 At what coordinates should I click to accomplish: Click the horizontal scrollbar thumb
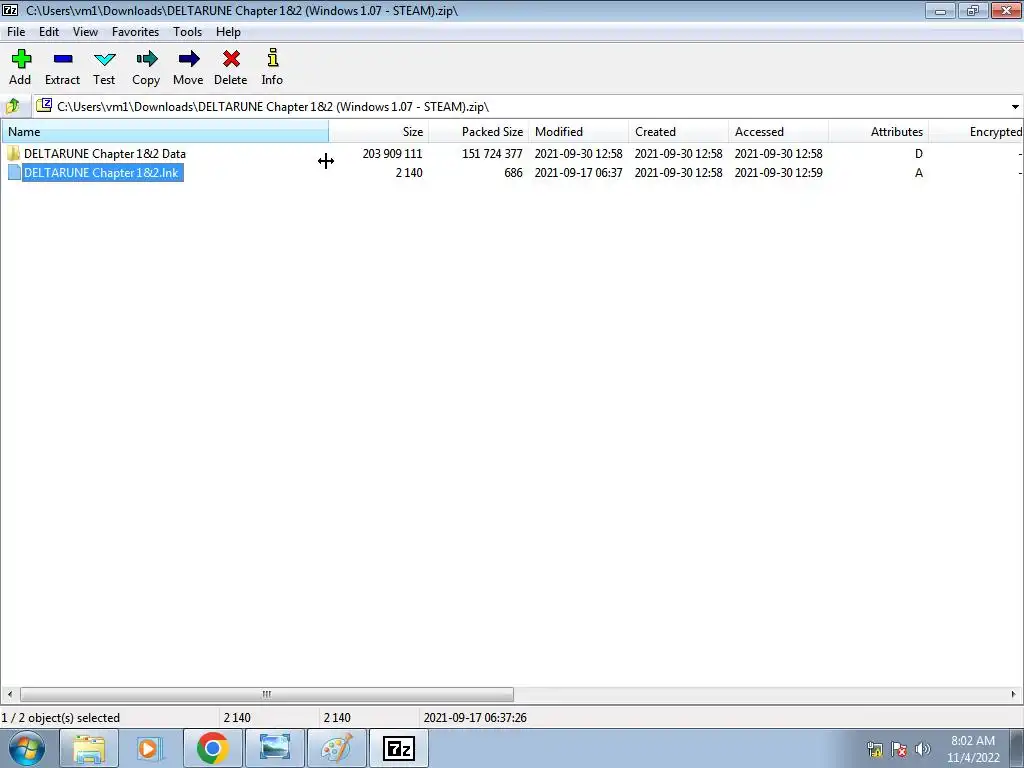[266, 694]
